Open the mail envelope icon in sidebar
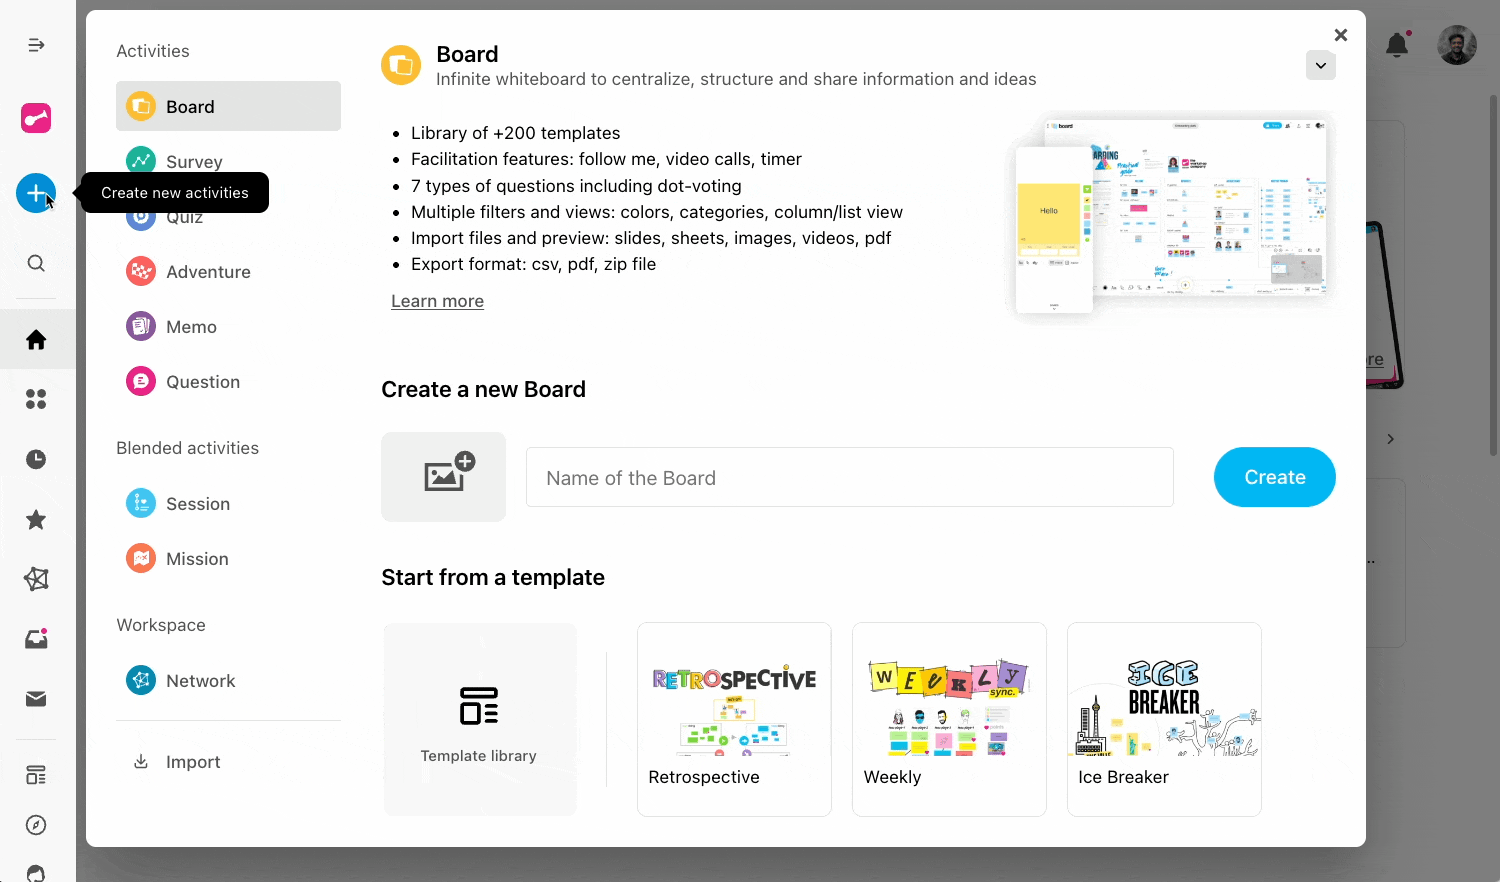This screenshot has height=882, width=1500. (36, 699)
